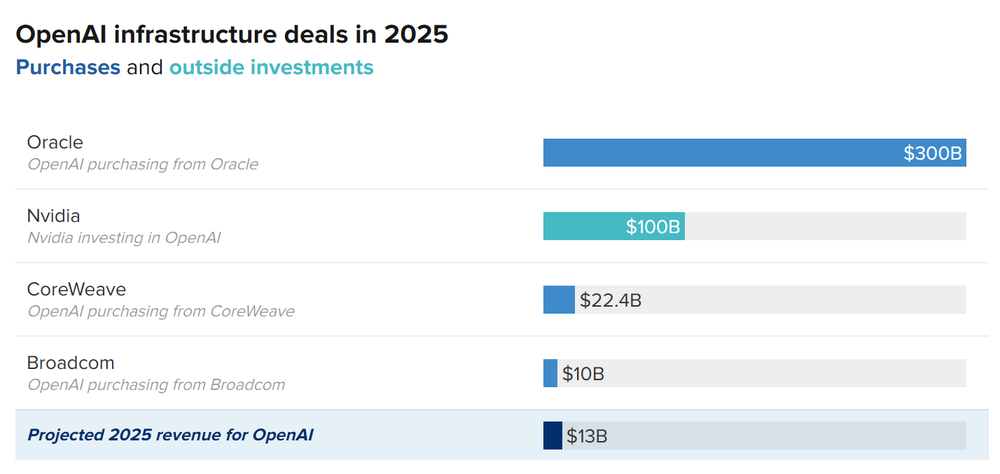This screenshot has height=474, width=1000.
Task: Click the Oracle row label
Action: pos(55,142)
